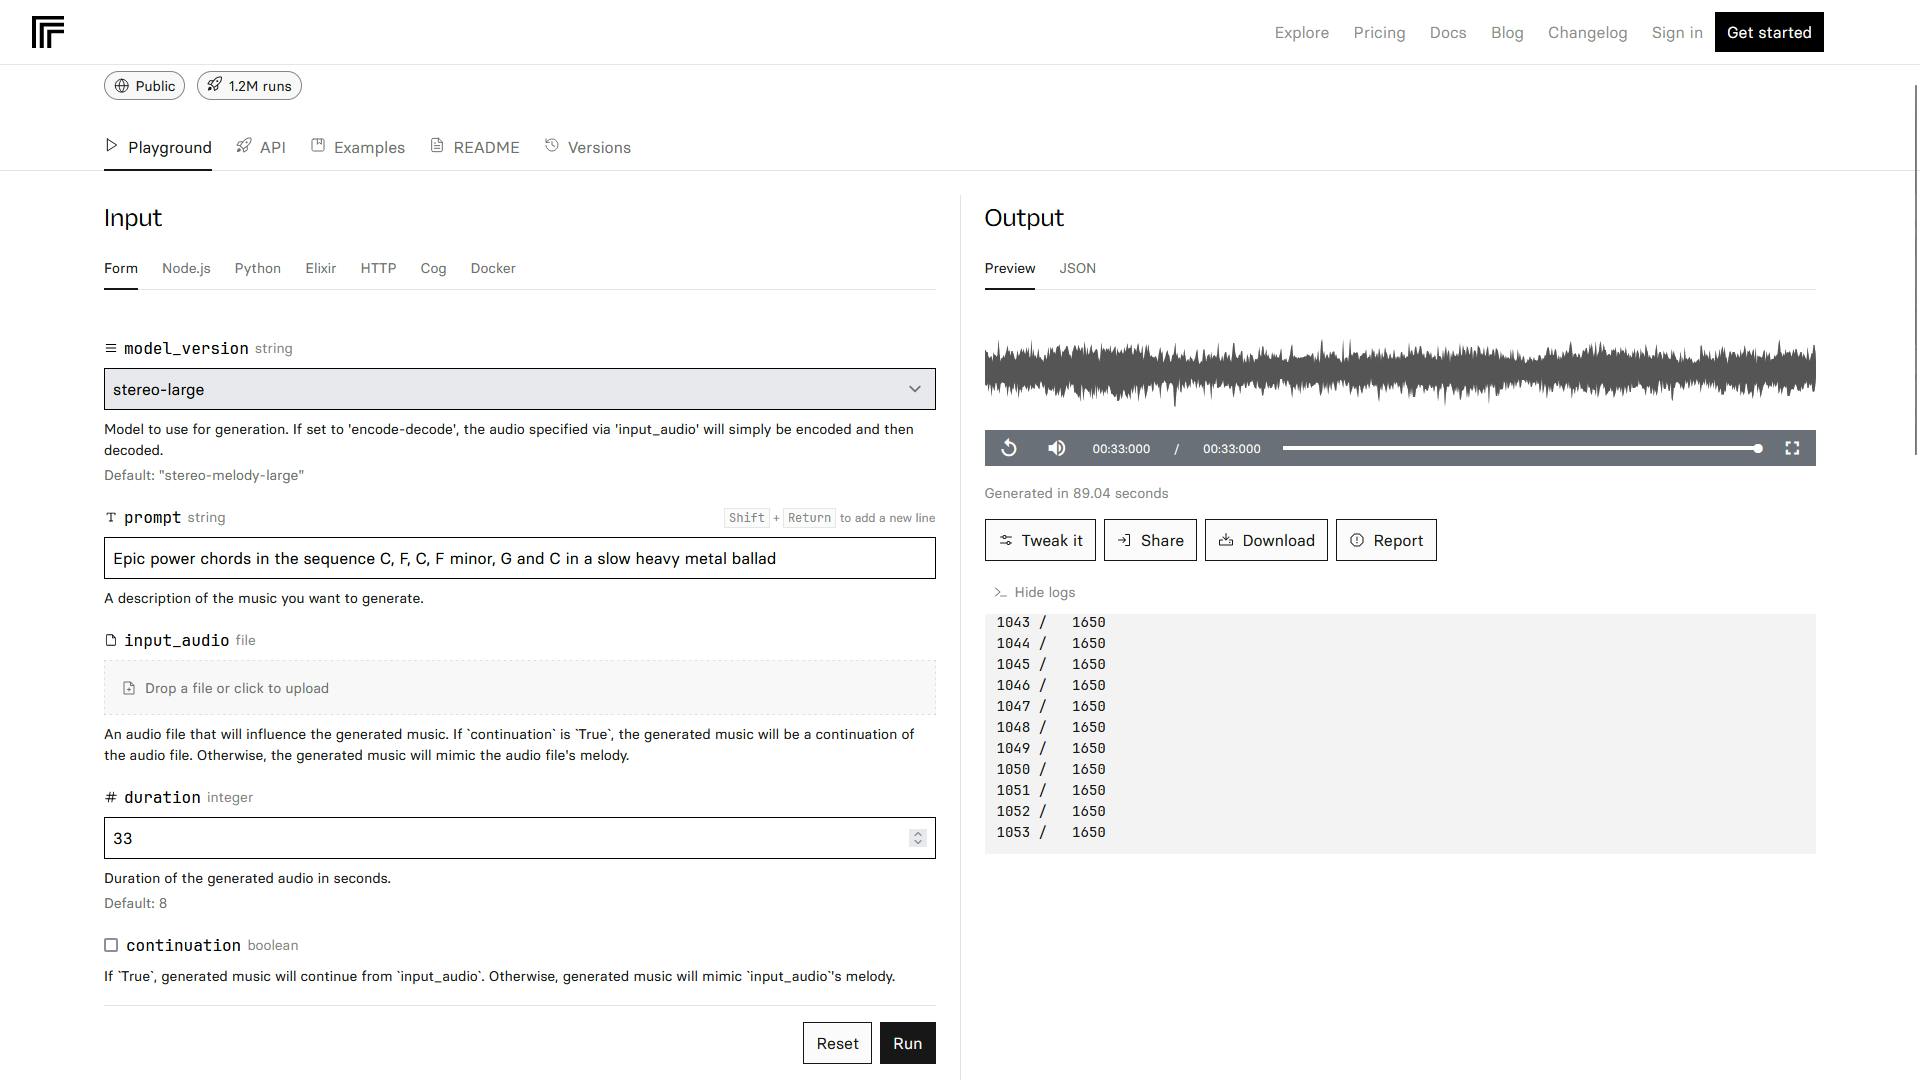Click the Share button
Viewport: 1920px width, 1080px height.
pos(1149,541)
